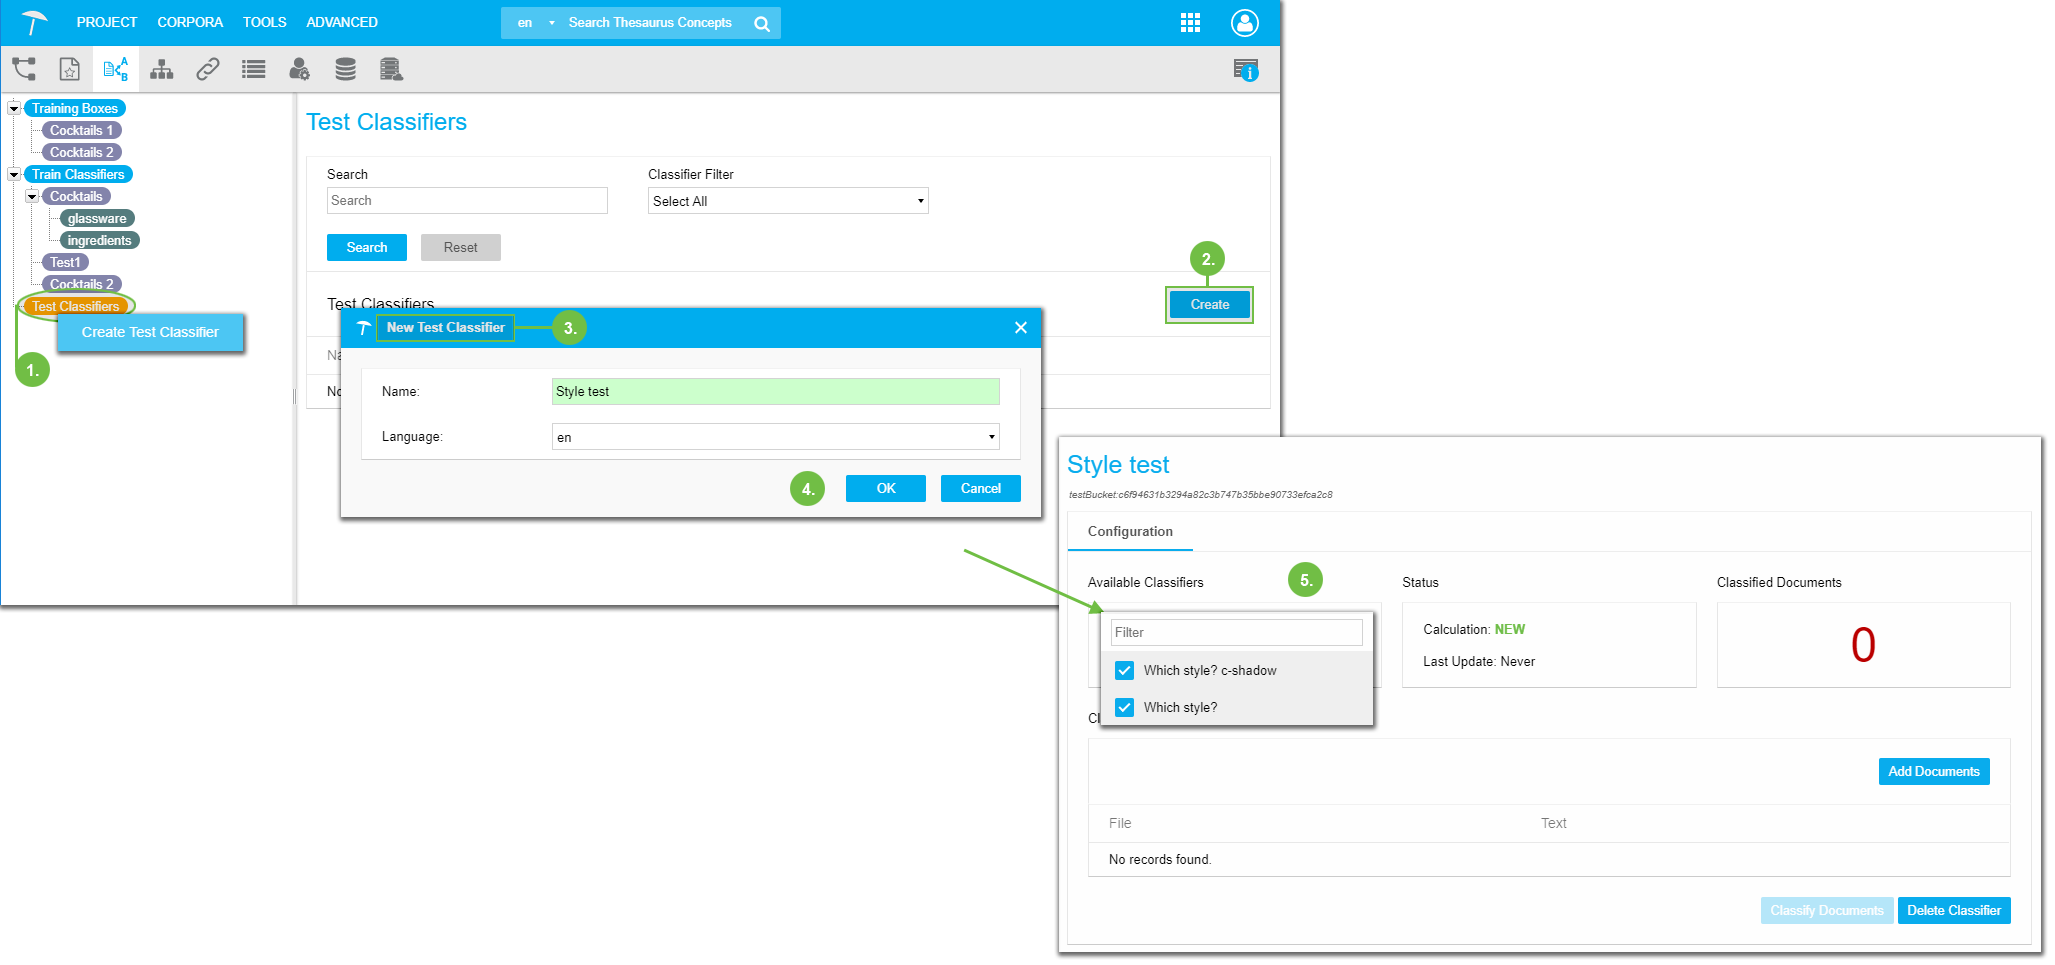Click the Create button
The height and width of the screenshot is (965, 2055).
click(1209, 305)
